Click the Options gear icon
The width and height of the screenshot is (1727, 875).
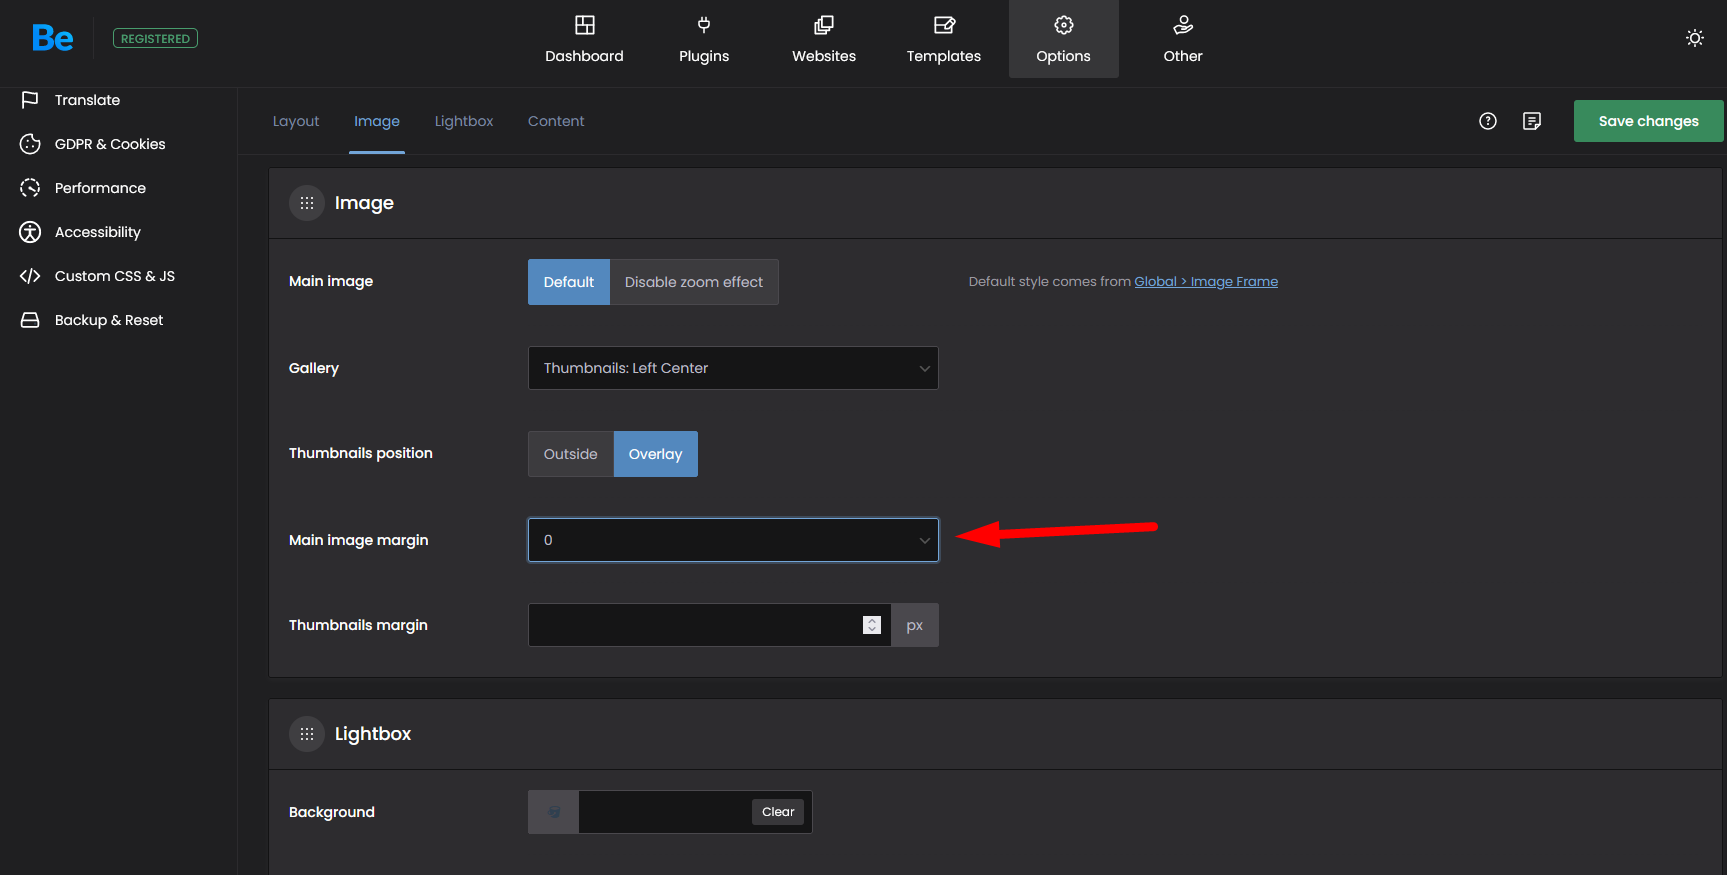click(x=1064, y=25)
